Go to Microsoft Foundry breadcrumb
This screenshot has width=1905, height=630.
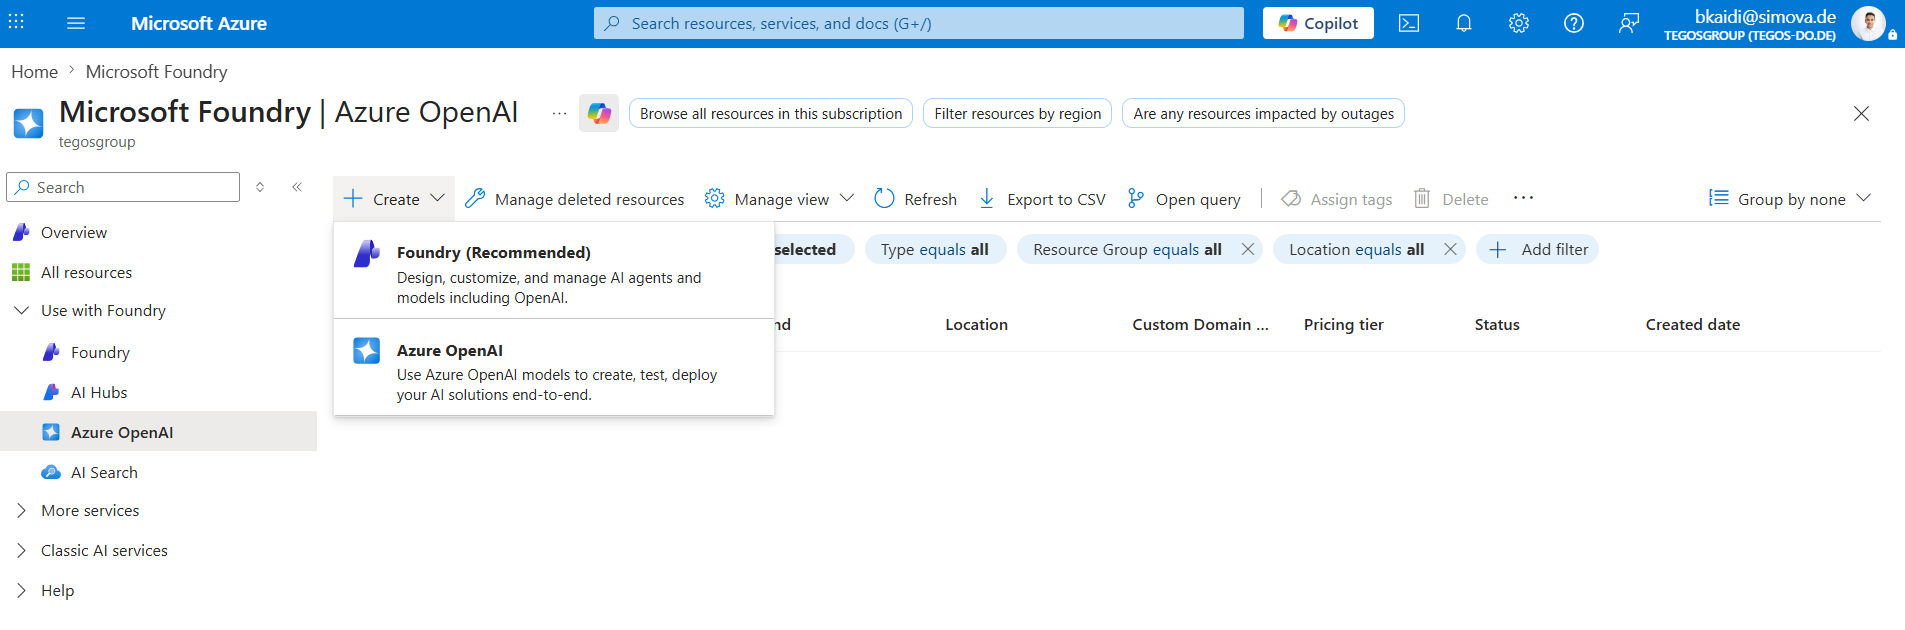[157, 72]
